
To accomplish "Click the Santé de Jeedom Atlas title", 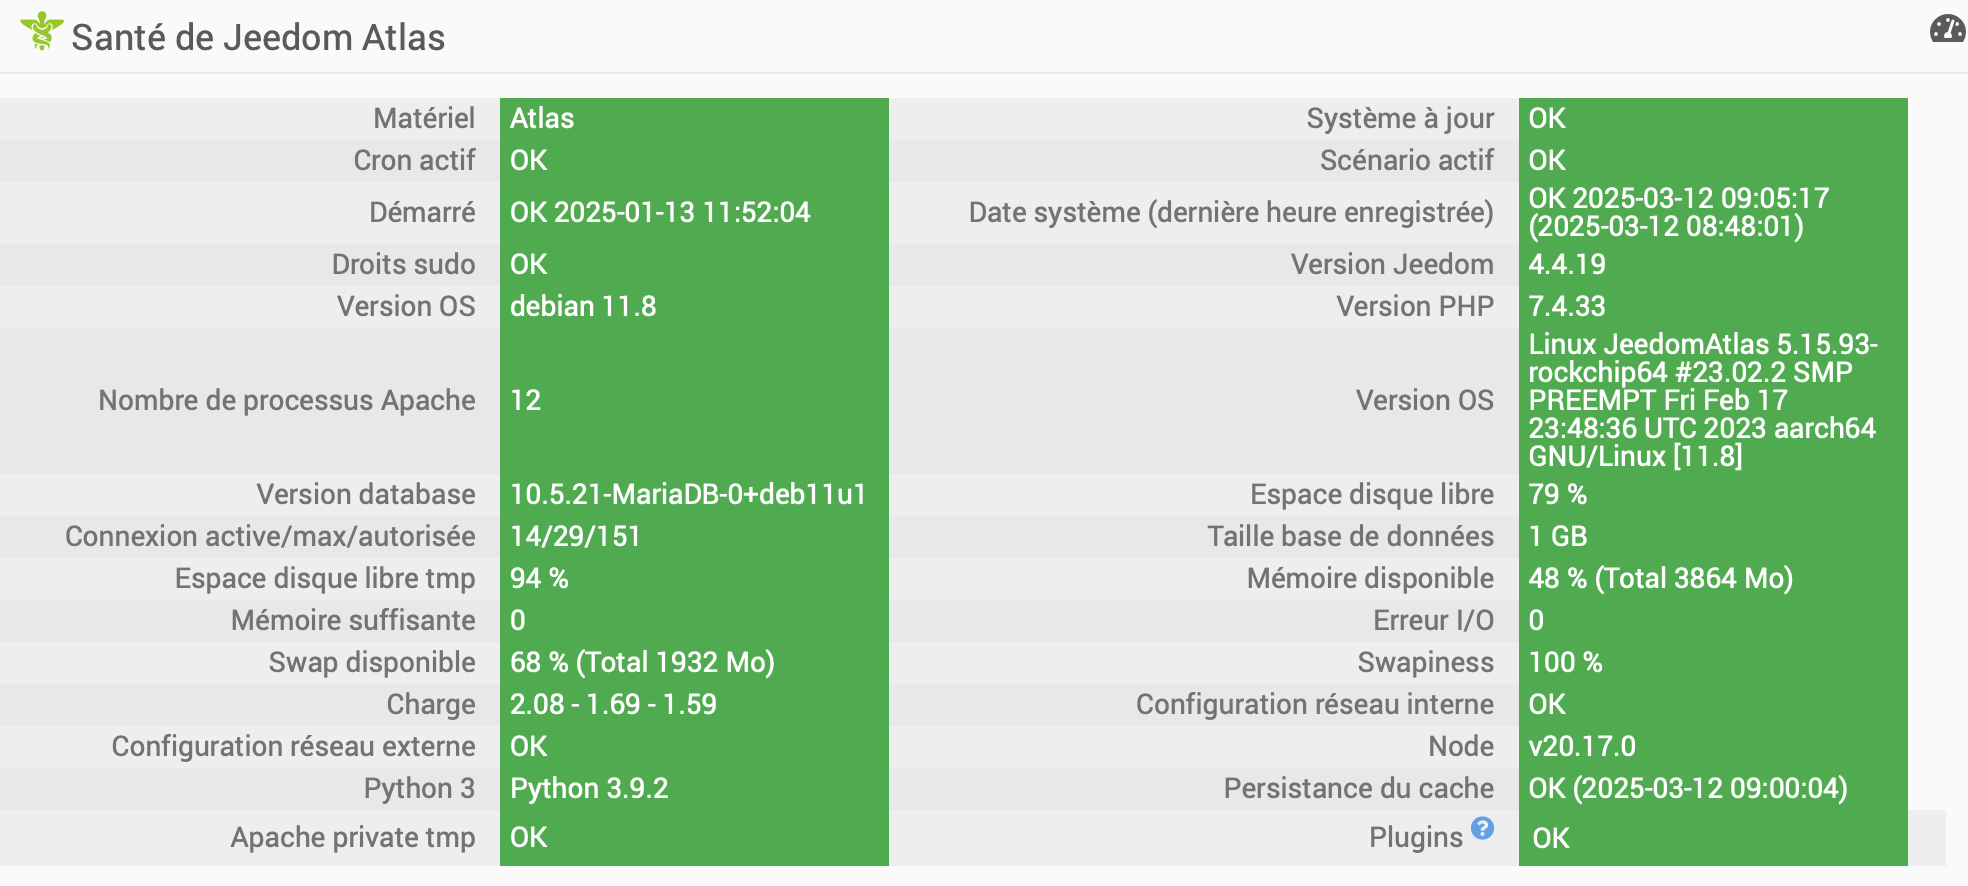I will (258, 37).
